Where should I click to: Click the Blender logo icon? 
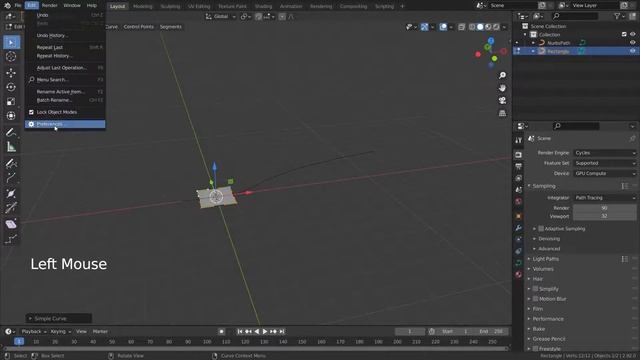point(7,5)
